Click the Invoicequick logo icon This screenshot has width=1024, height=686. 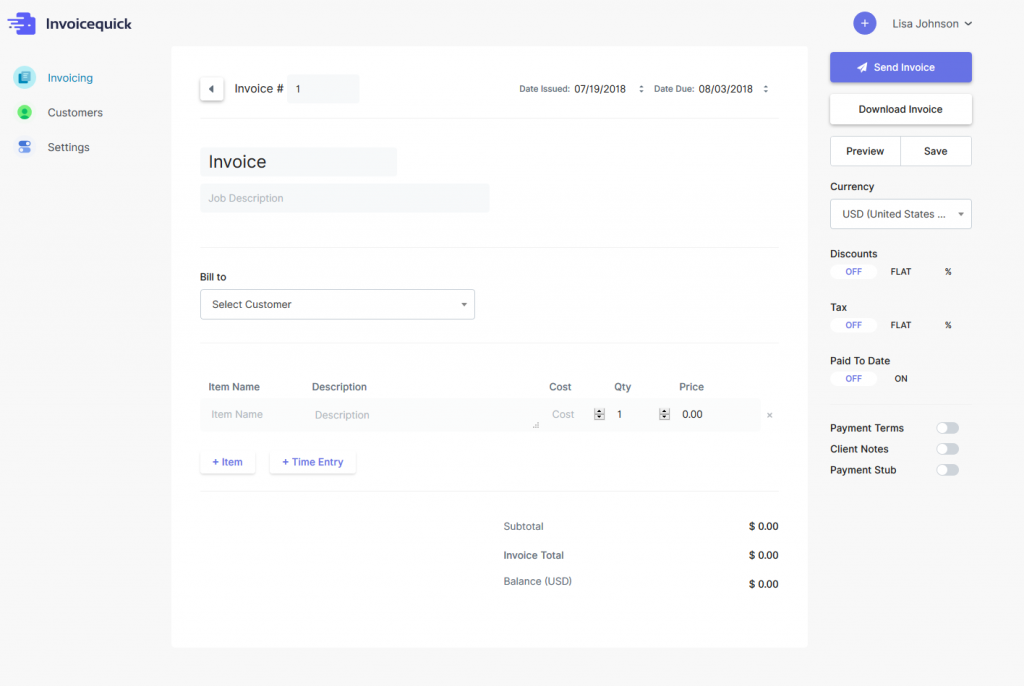coord(22,22)
